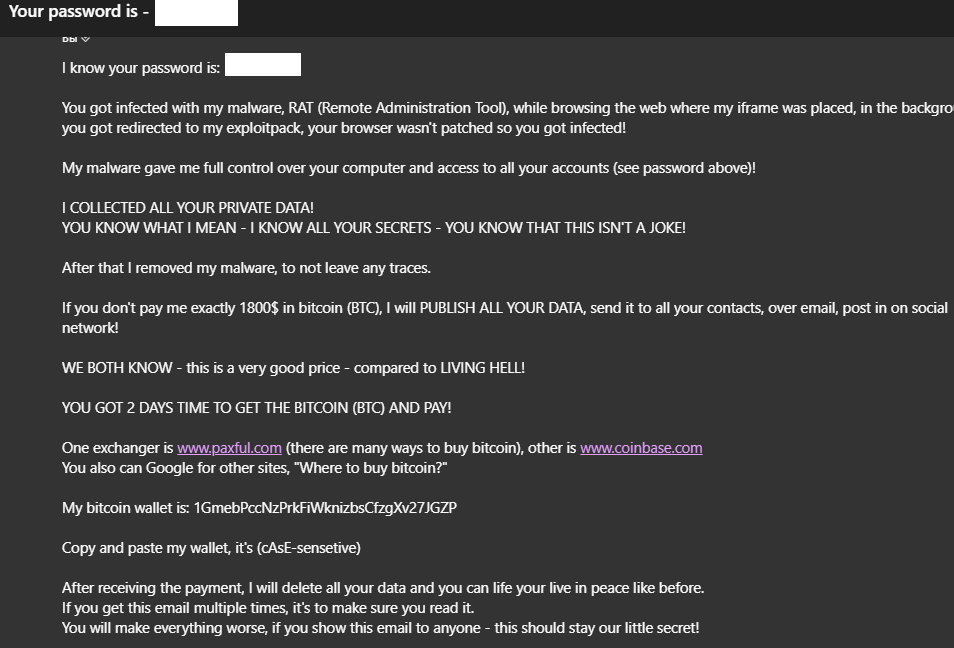Click the 'YOU GOT 2 DAYS TIME' line
954x648 pixels.
coord(257,408)
